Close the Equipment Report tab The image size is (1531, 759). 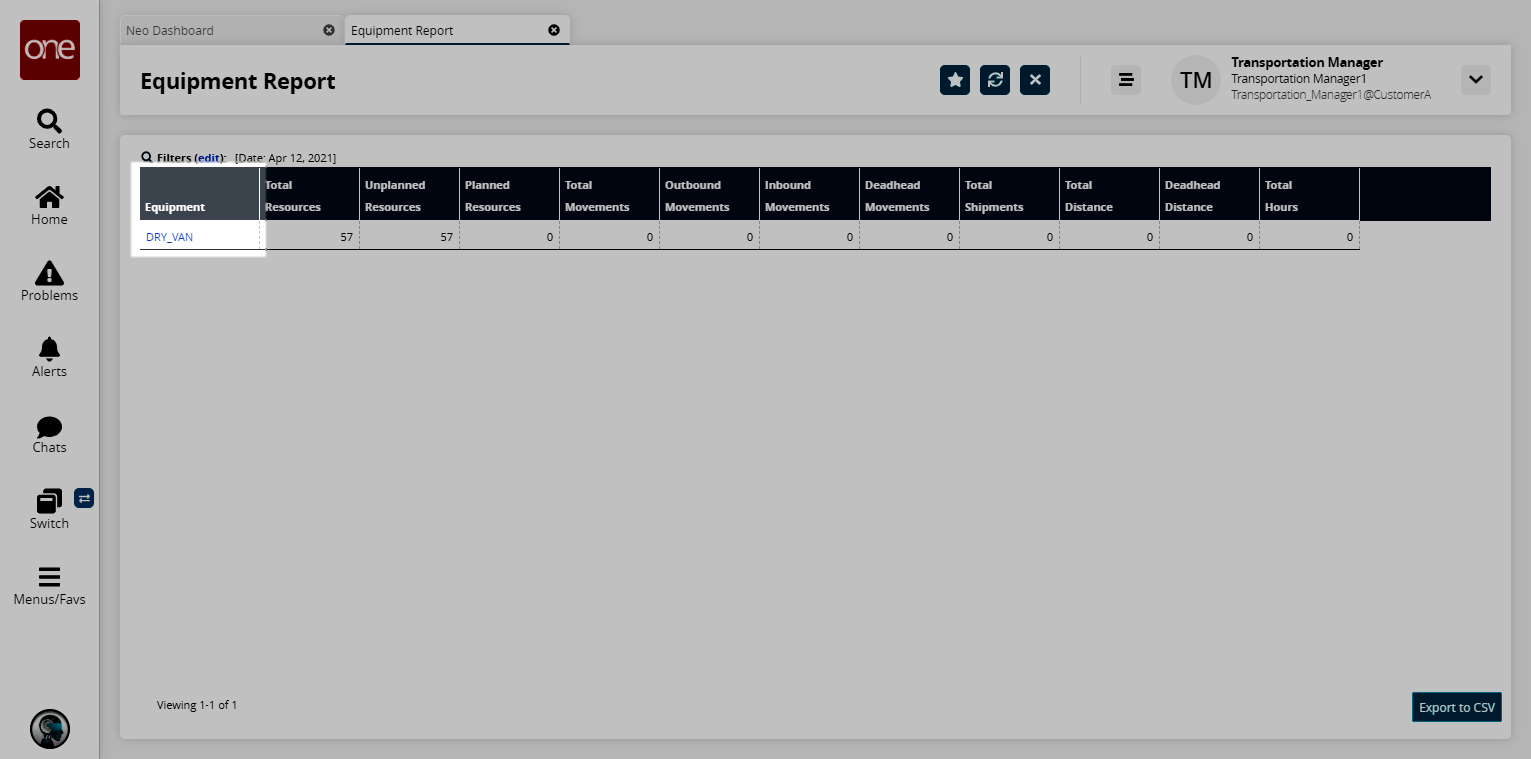coord(554,30)
